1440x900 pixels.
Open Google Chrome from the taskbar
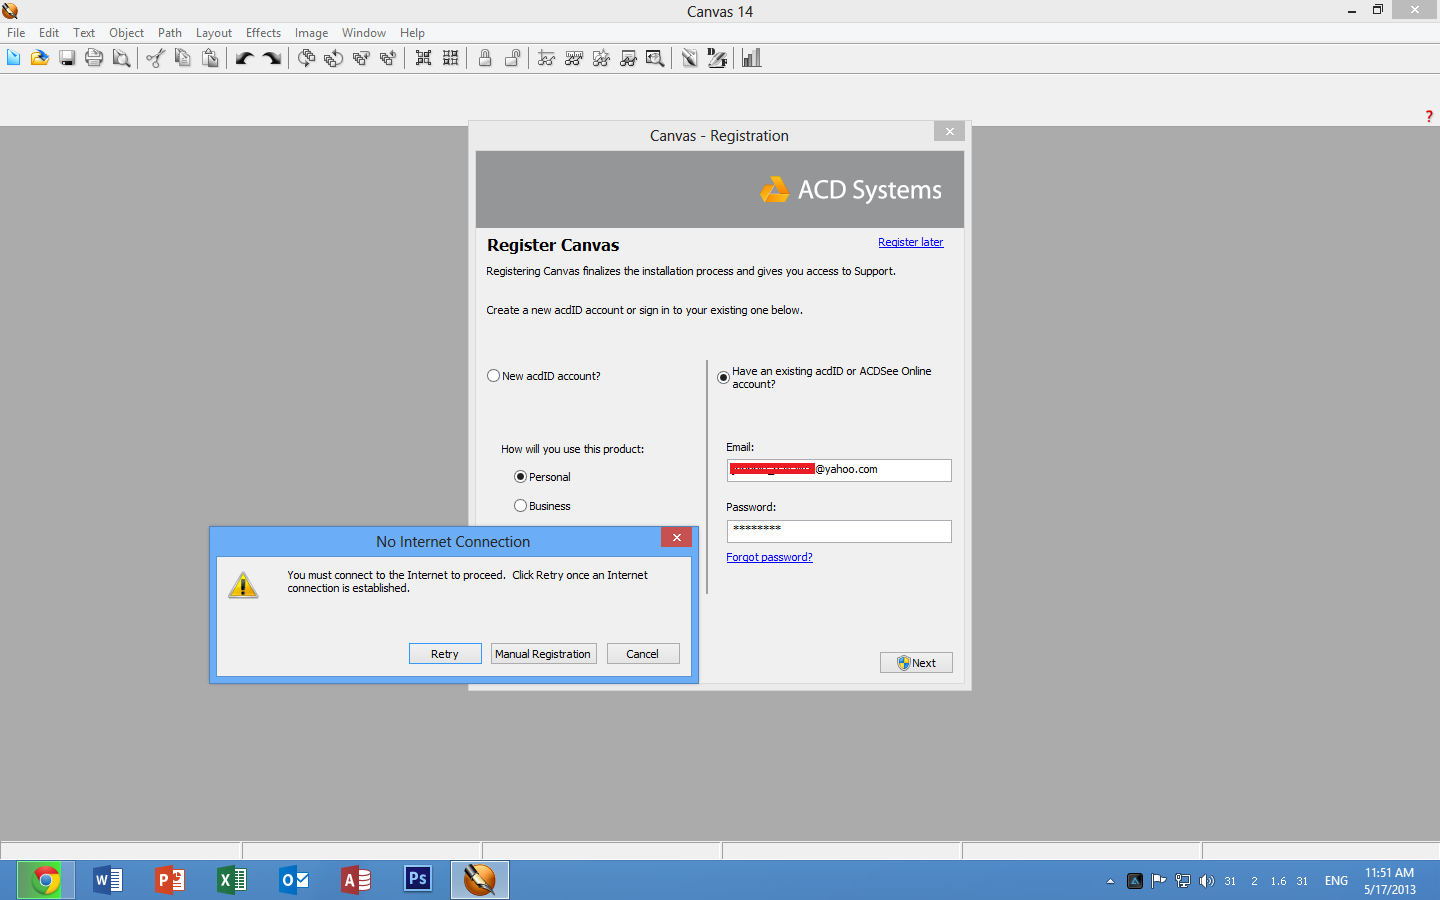point(46,880)
